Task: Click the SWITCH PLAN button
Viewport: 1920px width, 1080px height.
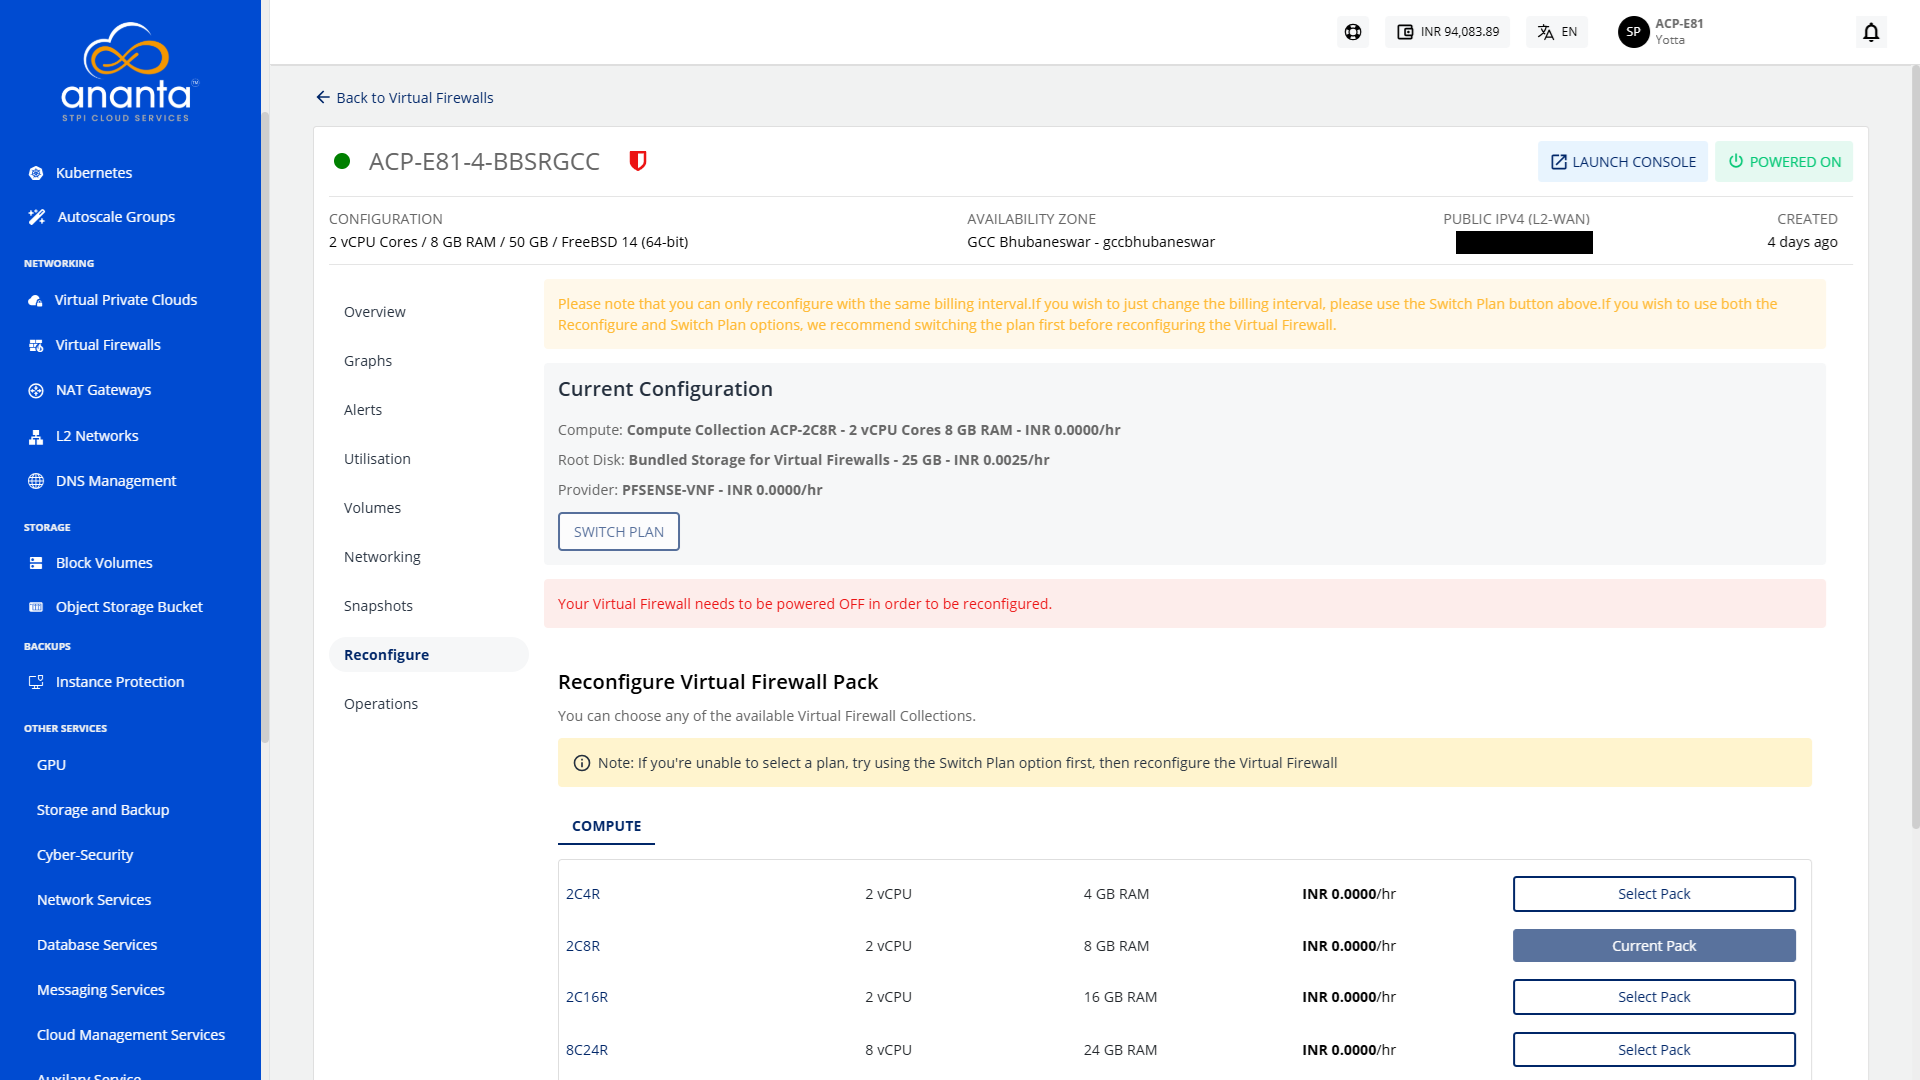Action: click(618, 531)
